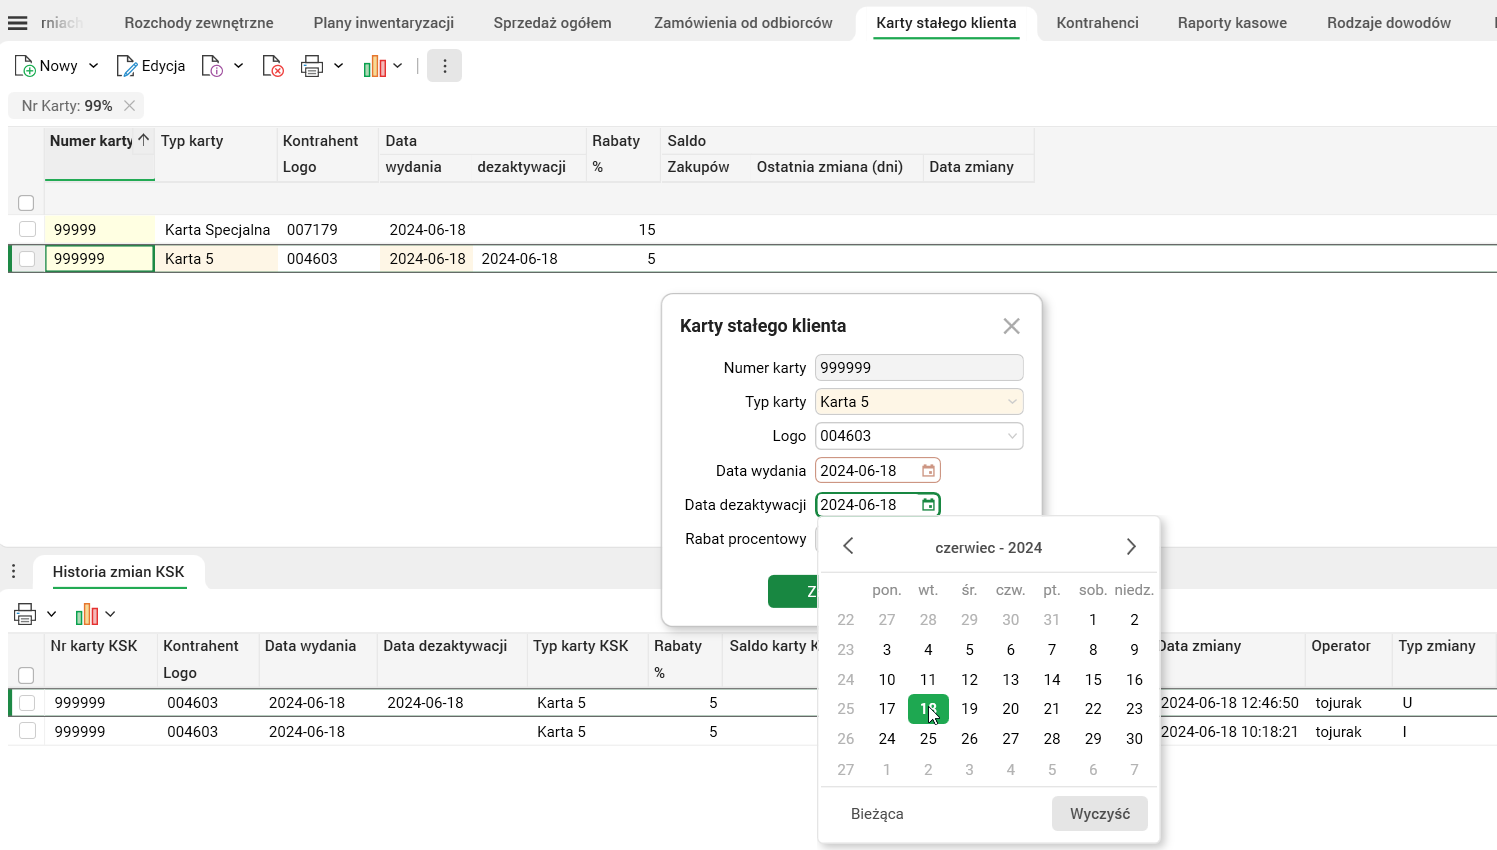Expand the Logo dropdown
The height and width of the screenshot is (850, 1497).
(1012, 436)
